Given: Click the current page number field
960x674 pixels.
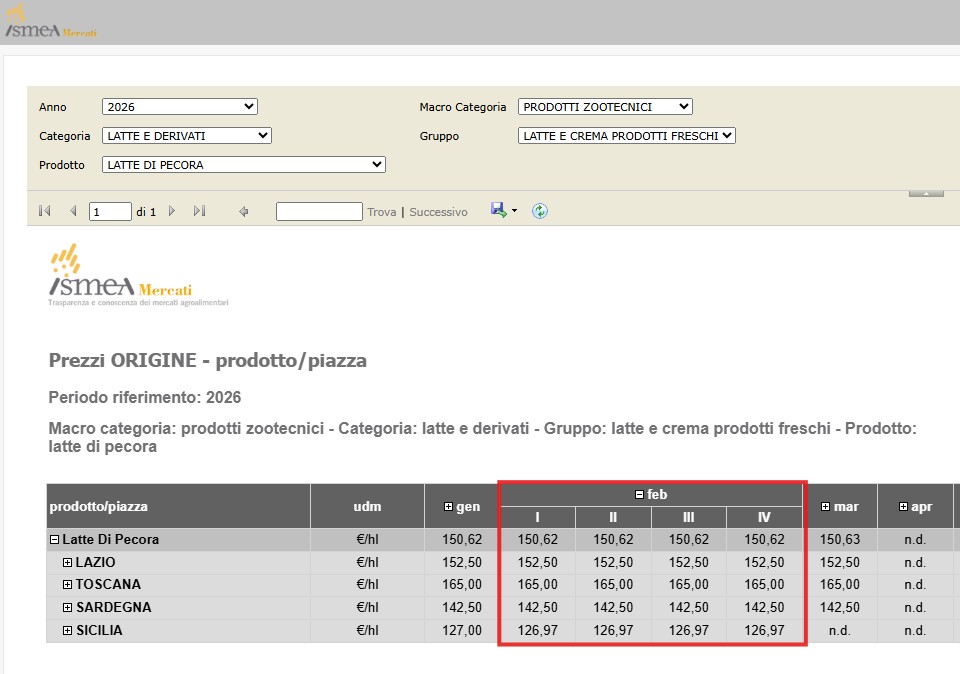Looking at the screenshot, I should click(110, 212).
